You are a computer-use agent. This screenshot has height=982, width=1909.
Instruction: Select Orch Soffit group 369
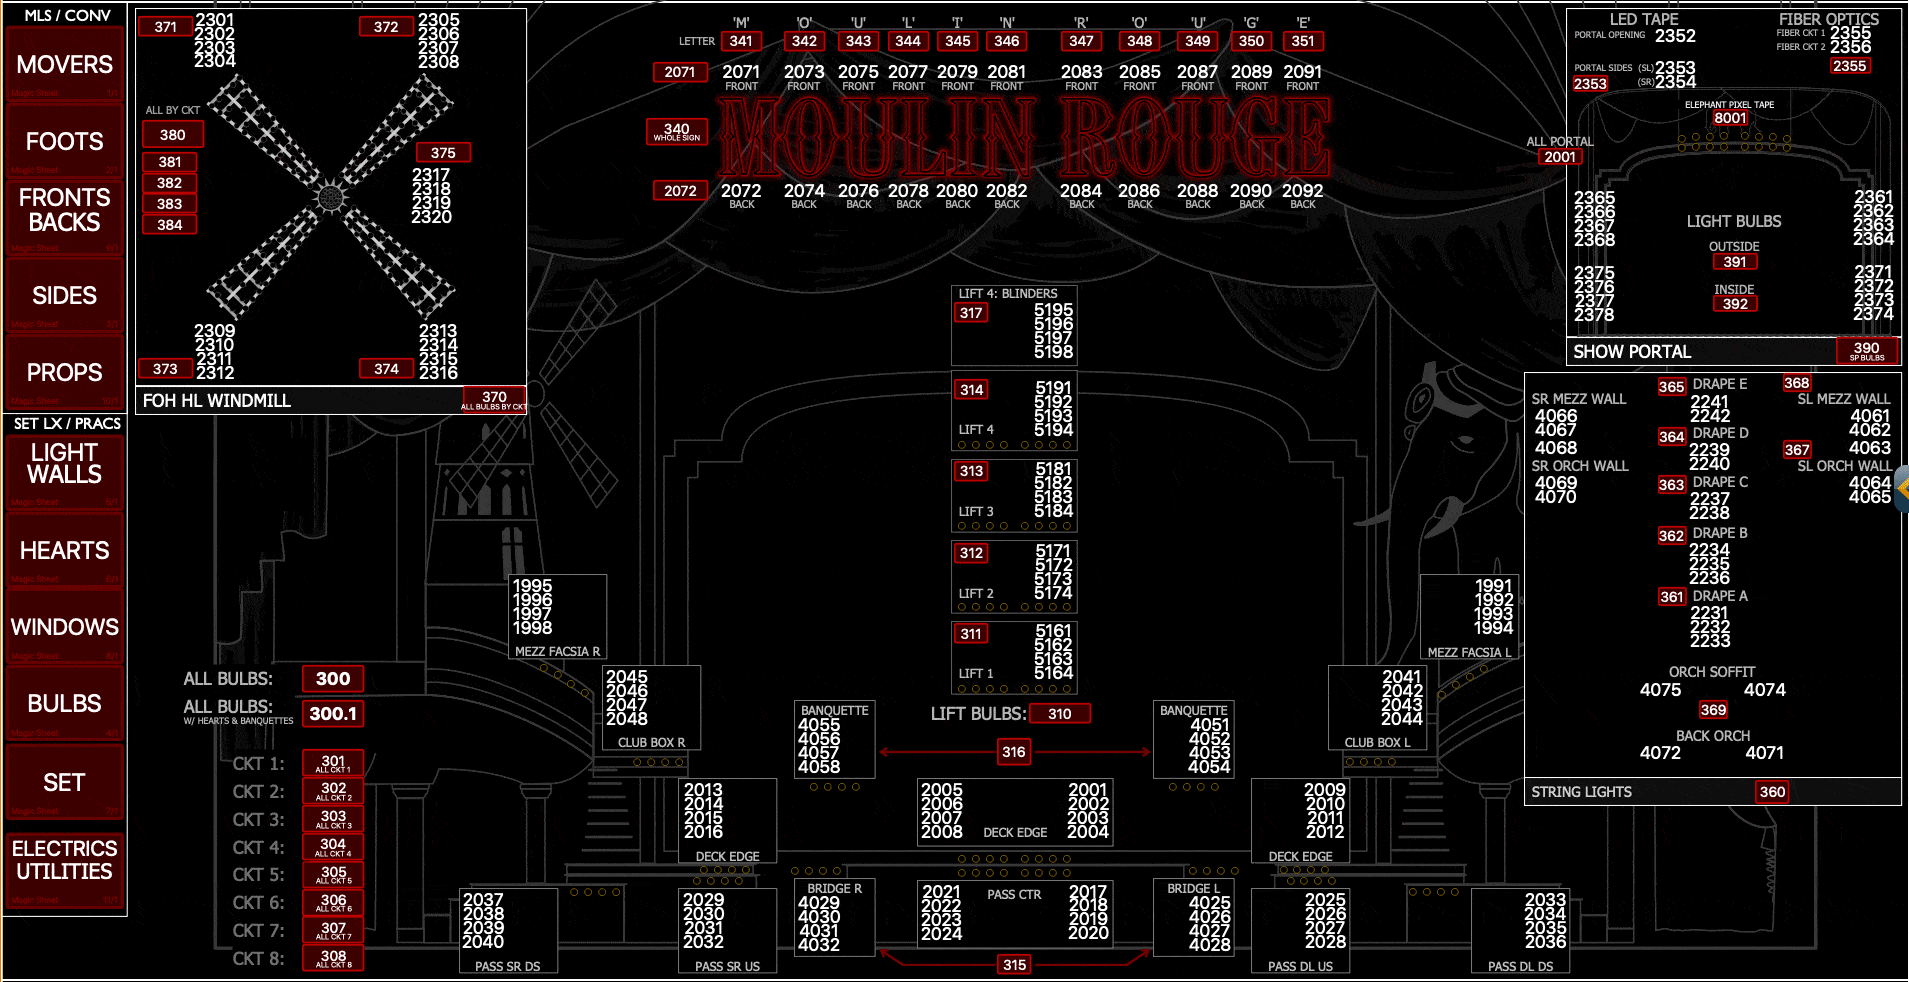click(1713, 710)
